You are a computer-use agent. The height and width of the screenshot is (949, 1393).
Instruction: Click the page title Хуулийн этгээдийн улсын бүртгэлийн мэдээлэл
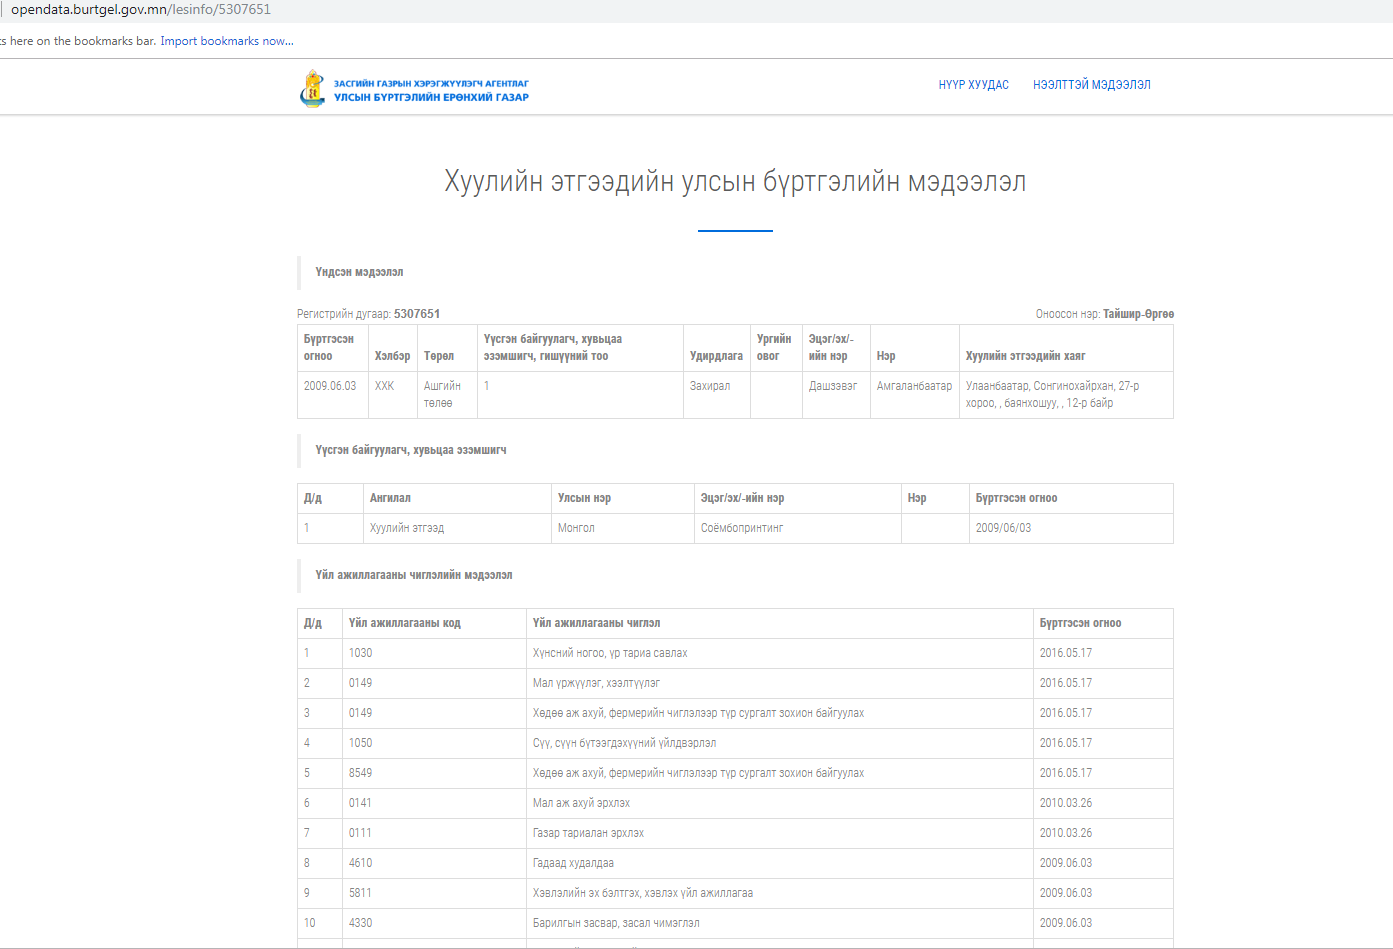(735, 182)
